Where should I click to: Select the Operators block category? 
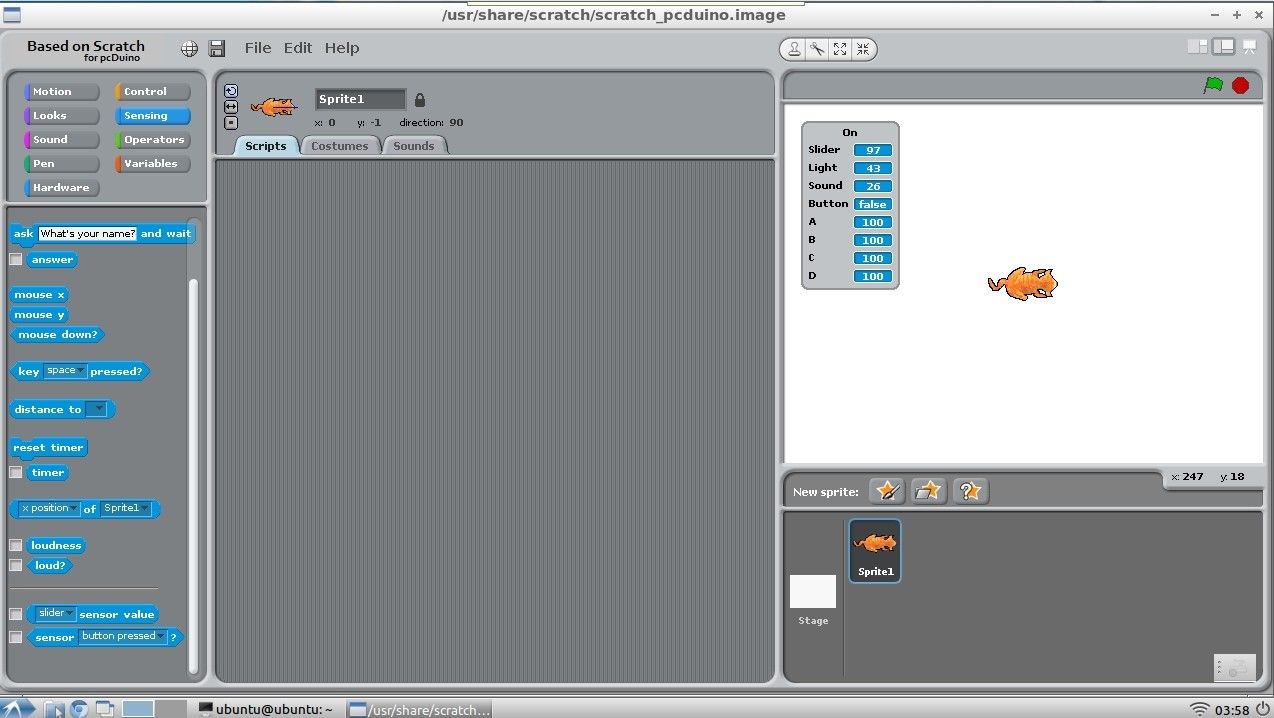pyautogui.click(x=152, y=139)
